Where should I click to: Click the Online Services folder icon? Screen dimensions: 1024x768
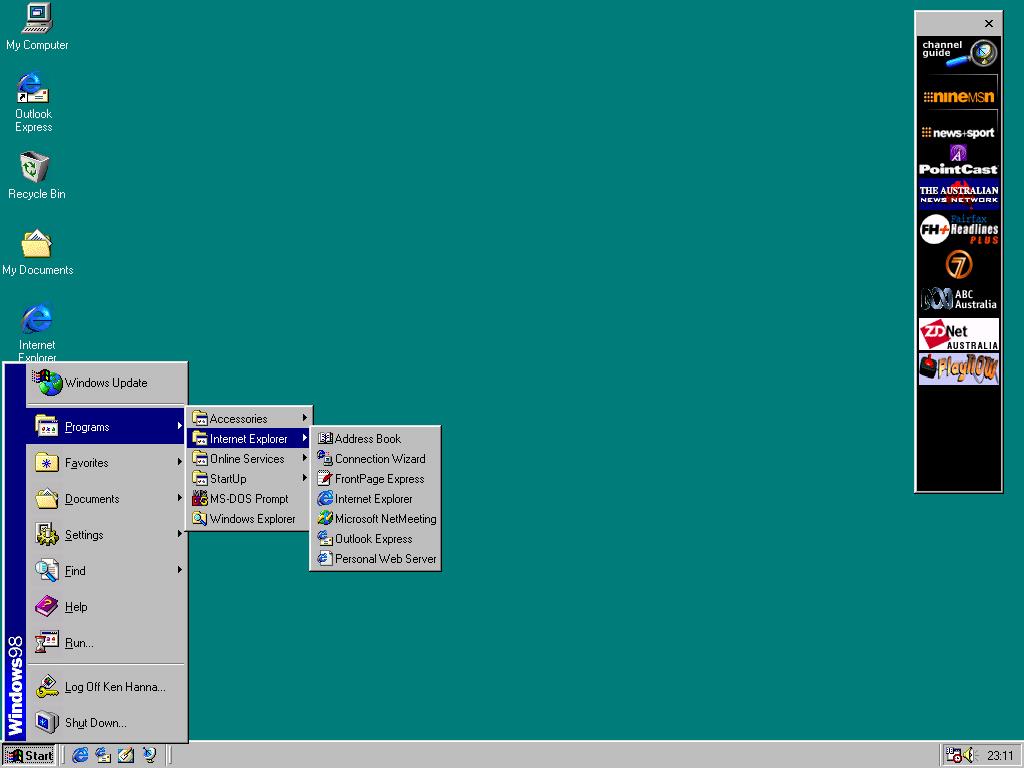[200, 458]
